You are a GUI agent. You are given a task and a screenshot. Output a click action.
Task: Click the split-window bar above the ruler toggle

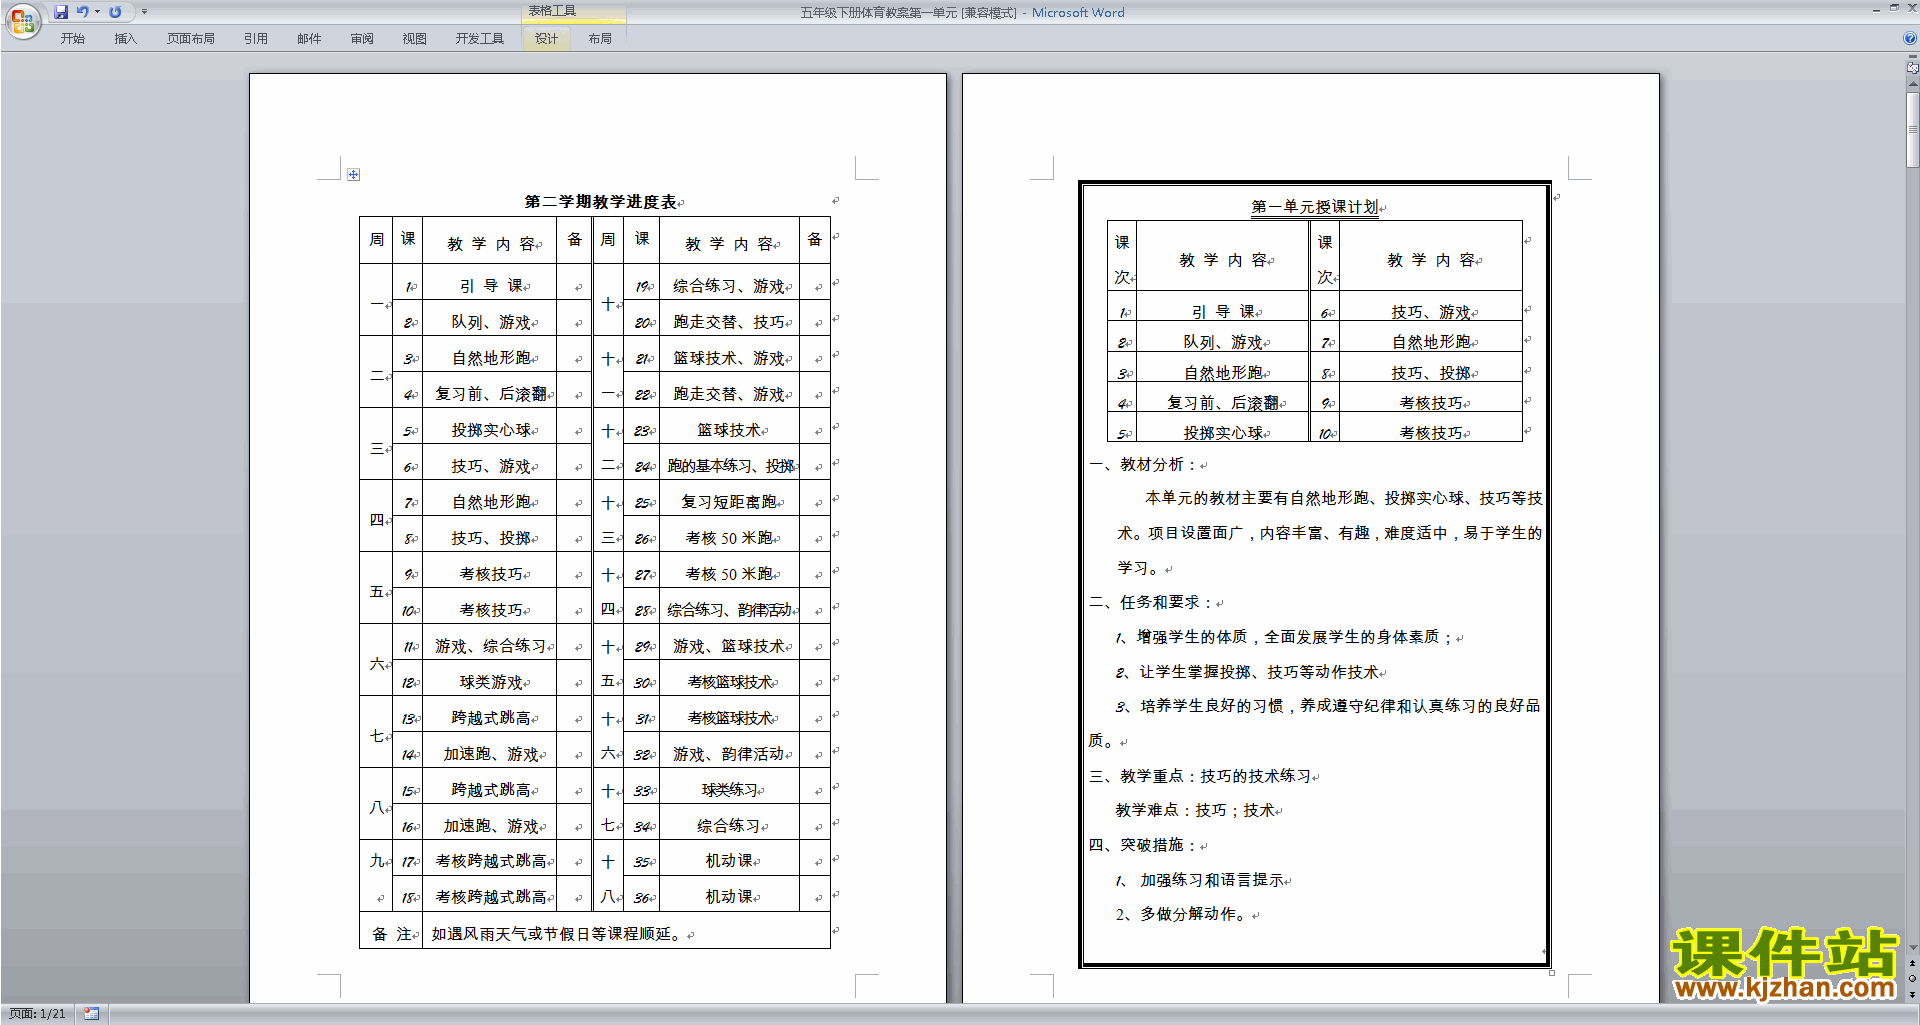[x=1913, y=58]
